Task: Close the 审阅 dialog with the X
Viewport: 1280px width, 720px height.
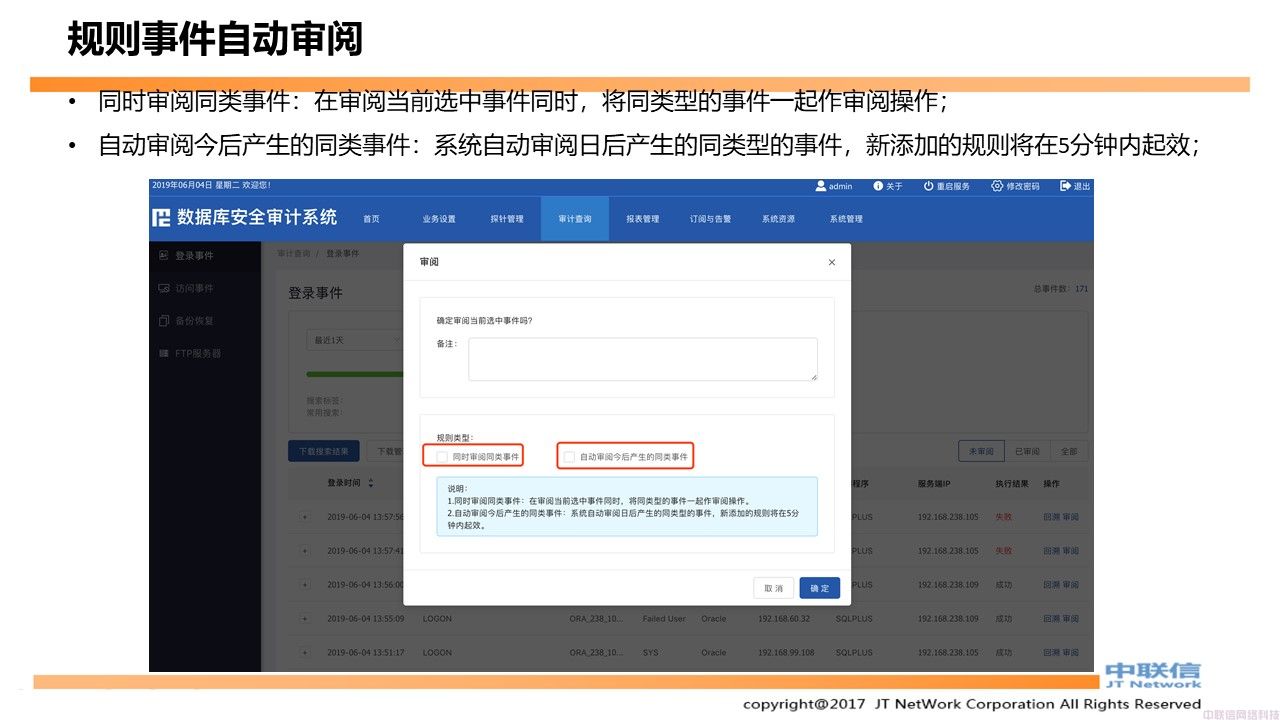Action: 832,262
